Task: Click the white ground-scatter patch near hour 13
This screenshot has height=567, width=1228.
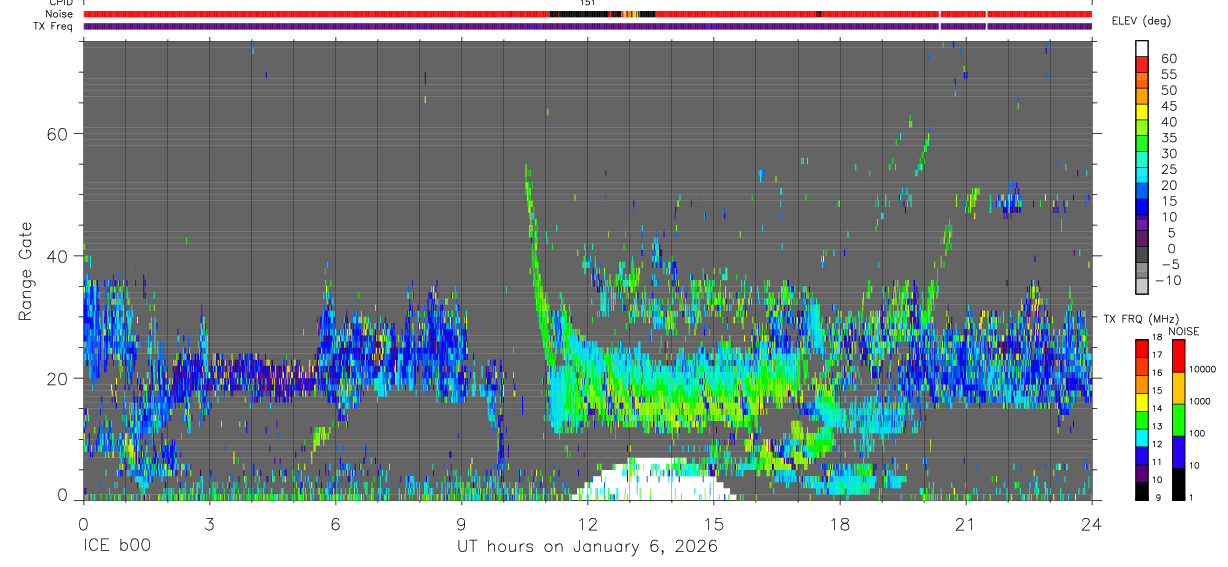Action: pyautogui.click(x=655, y=481)
